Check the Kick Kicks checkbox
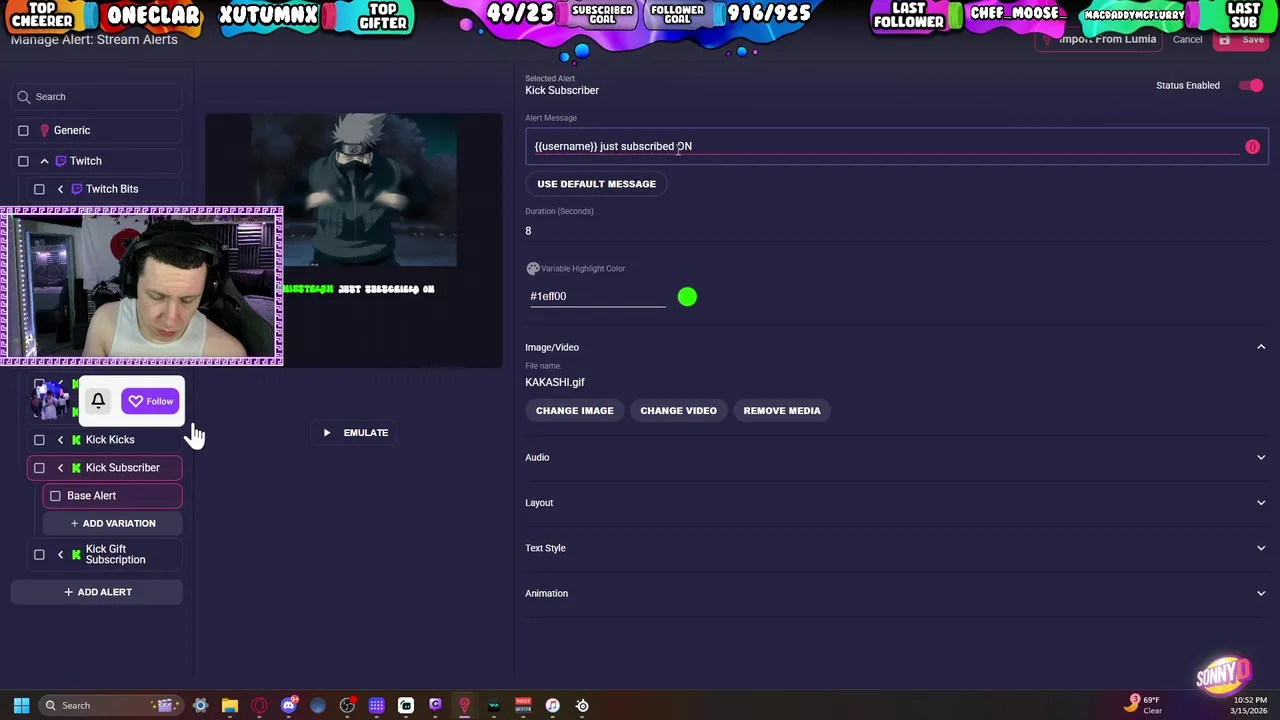Screen dimensions: 1280x720 pos(39,440)
